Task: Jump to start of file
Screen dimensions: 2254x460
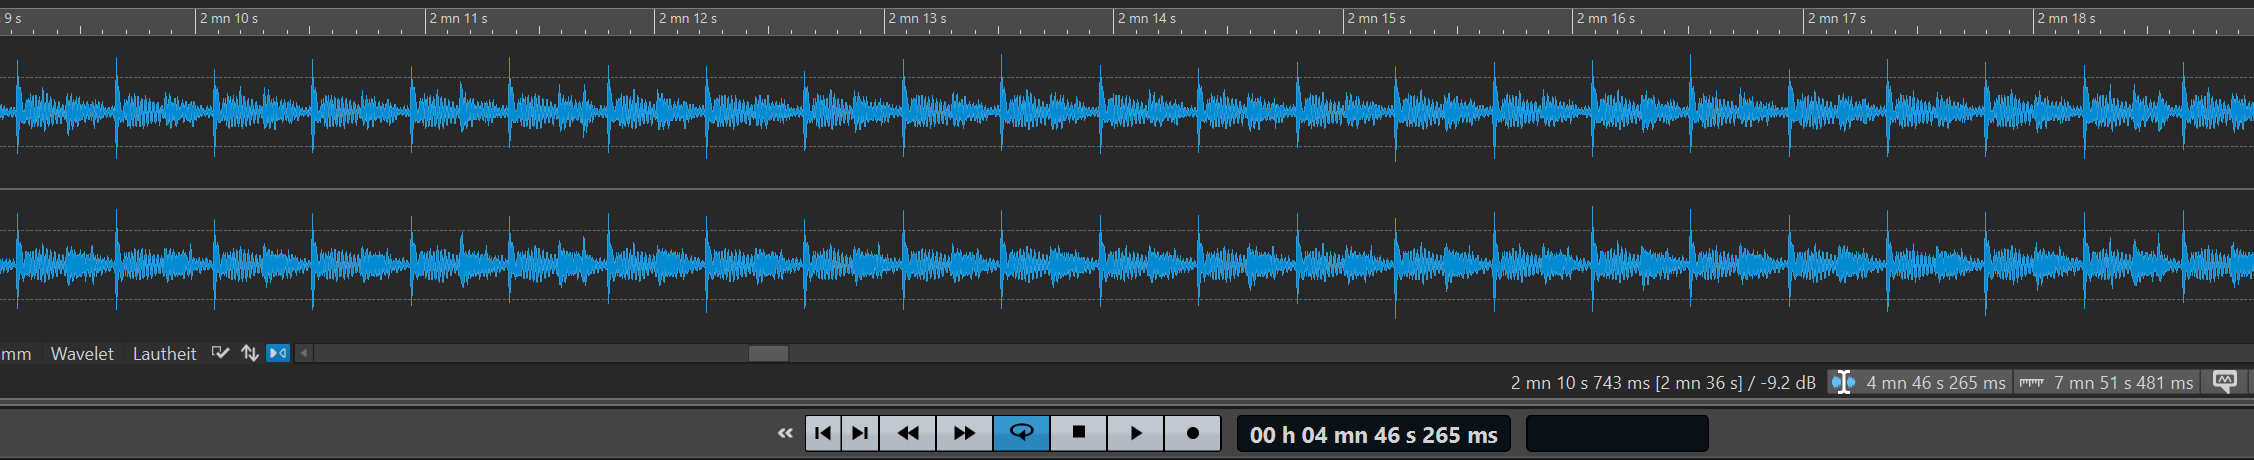Action: coord(823,433)
